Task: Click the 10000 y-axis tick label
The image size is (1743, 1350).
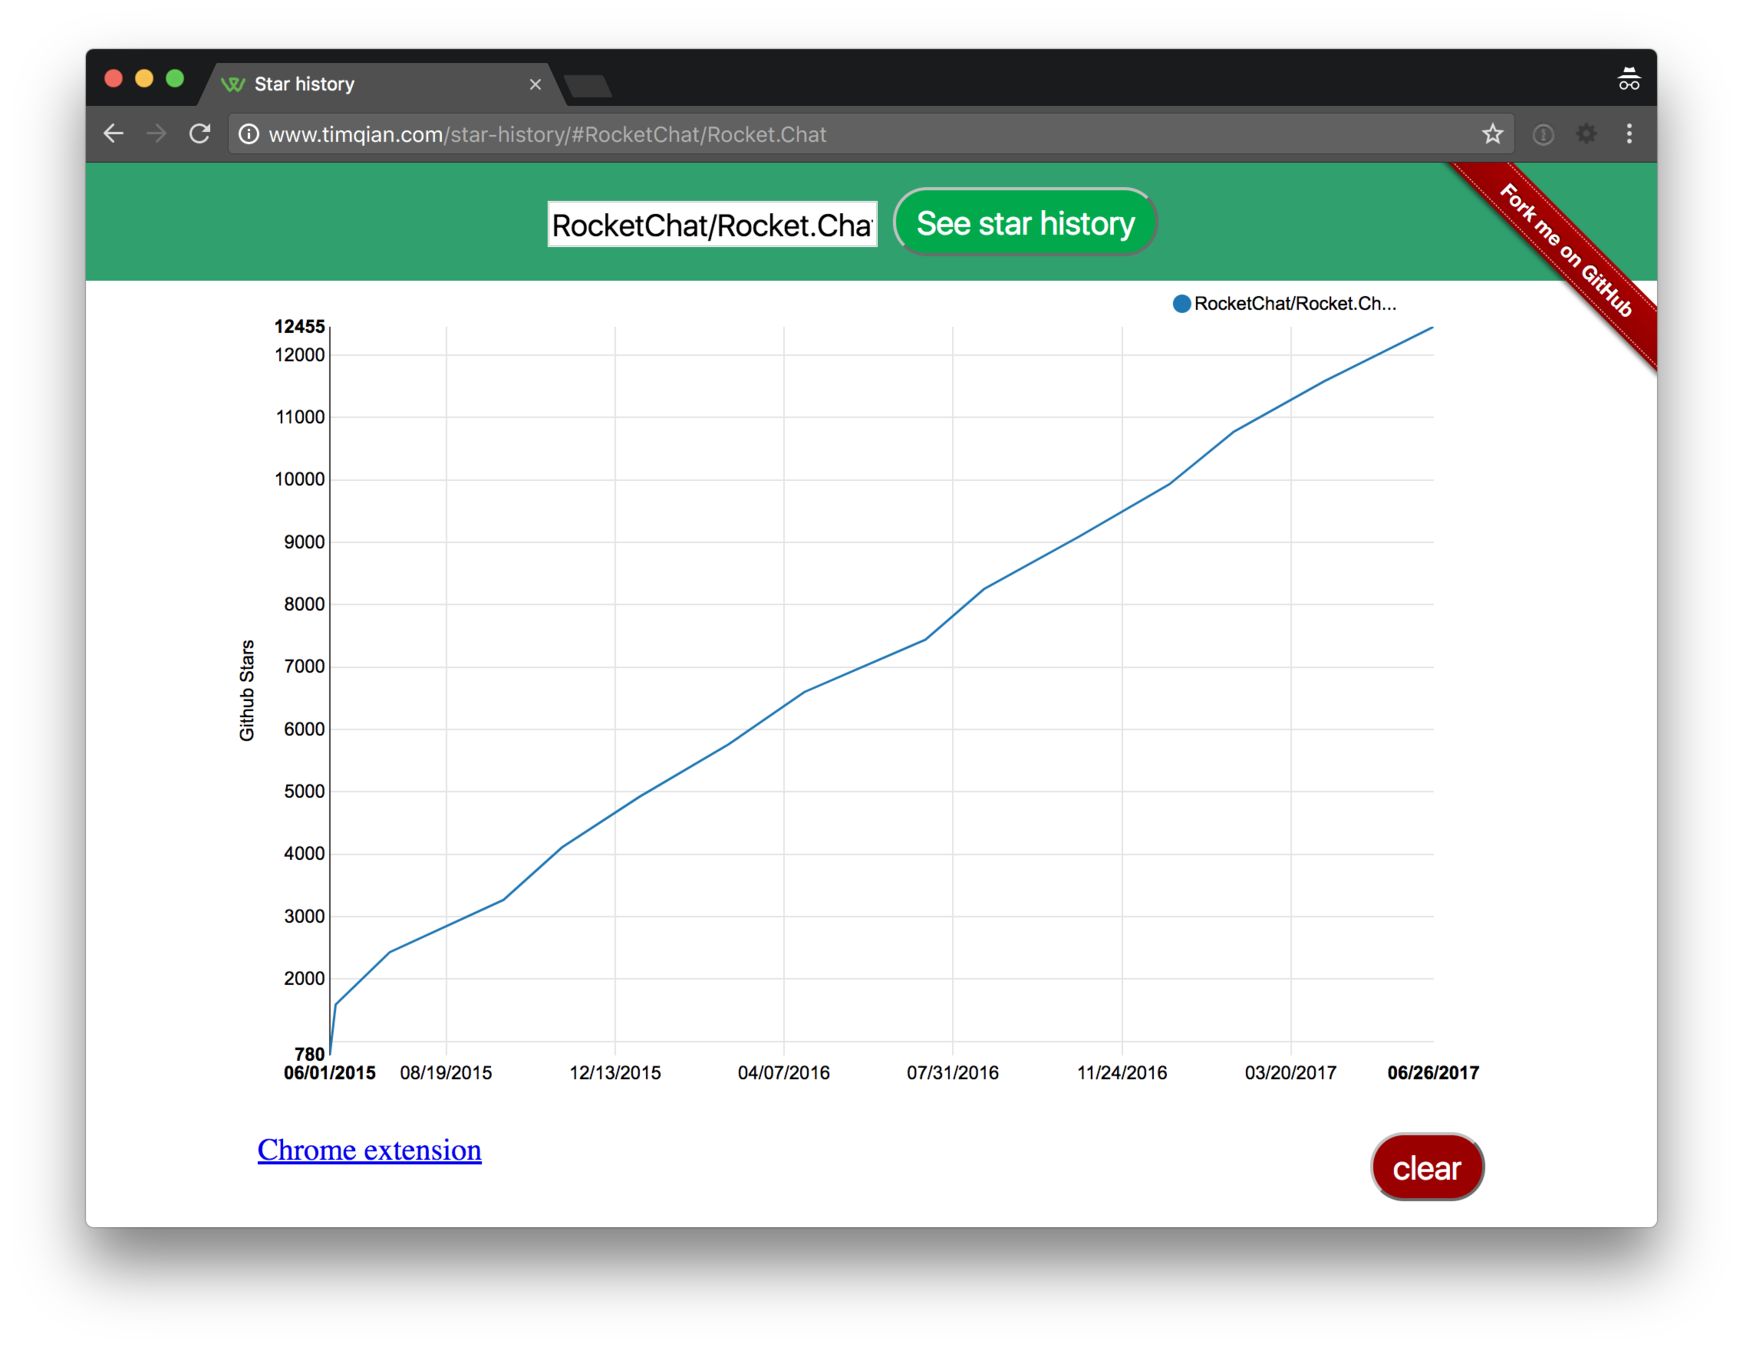Action: (x=300, y=479)
